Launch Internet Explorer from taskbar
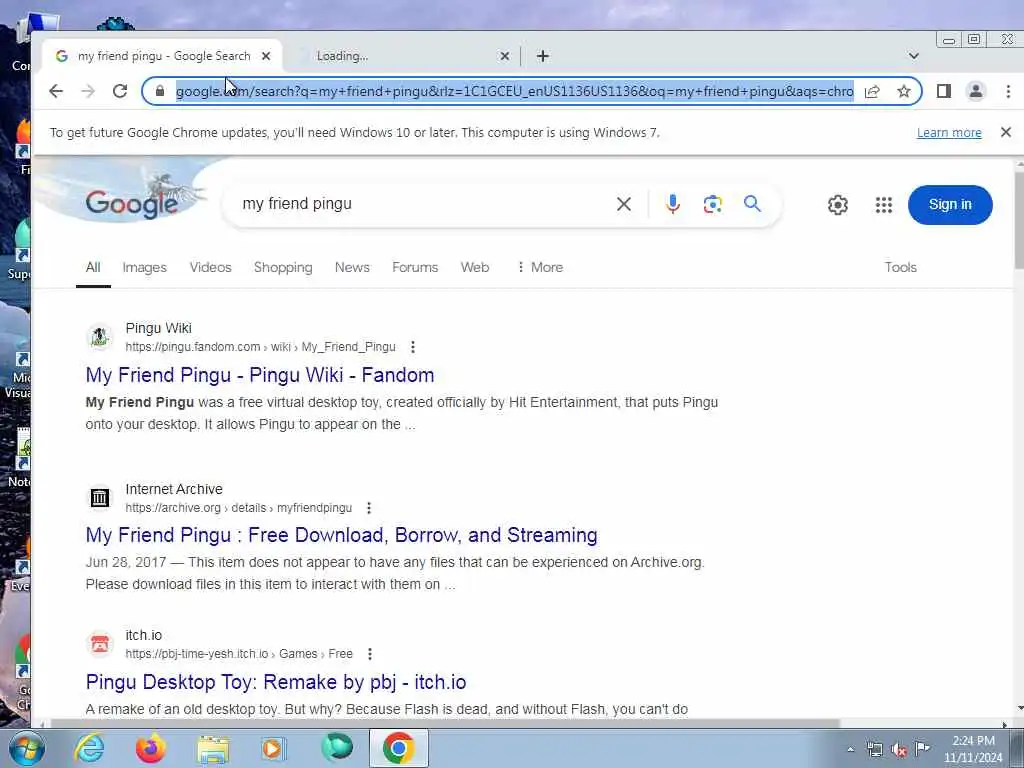 [89, 748]
